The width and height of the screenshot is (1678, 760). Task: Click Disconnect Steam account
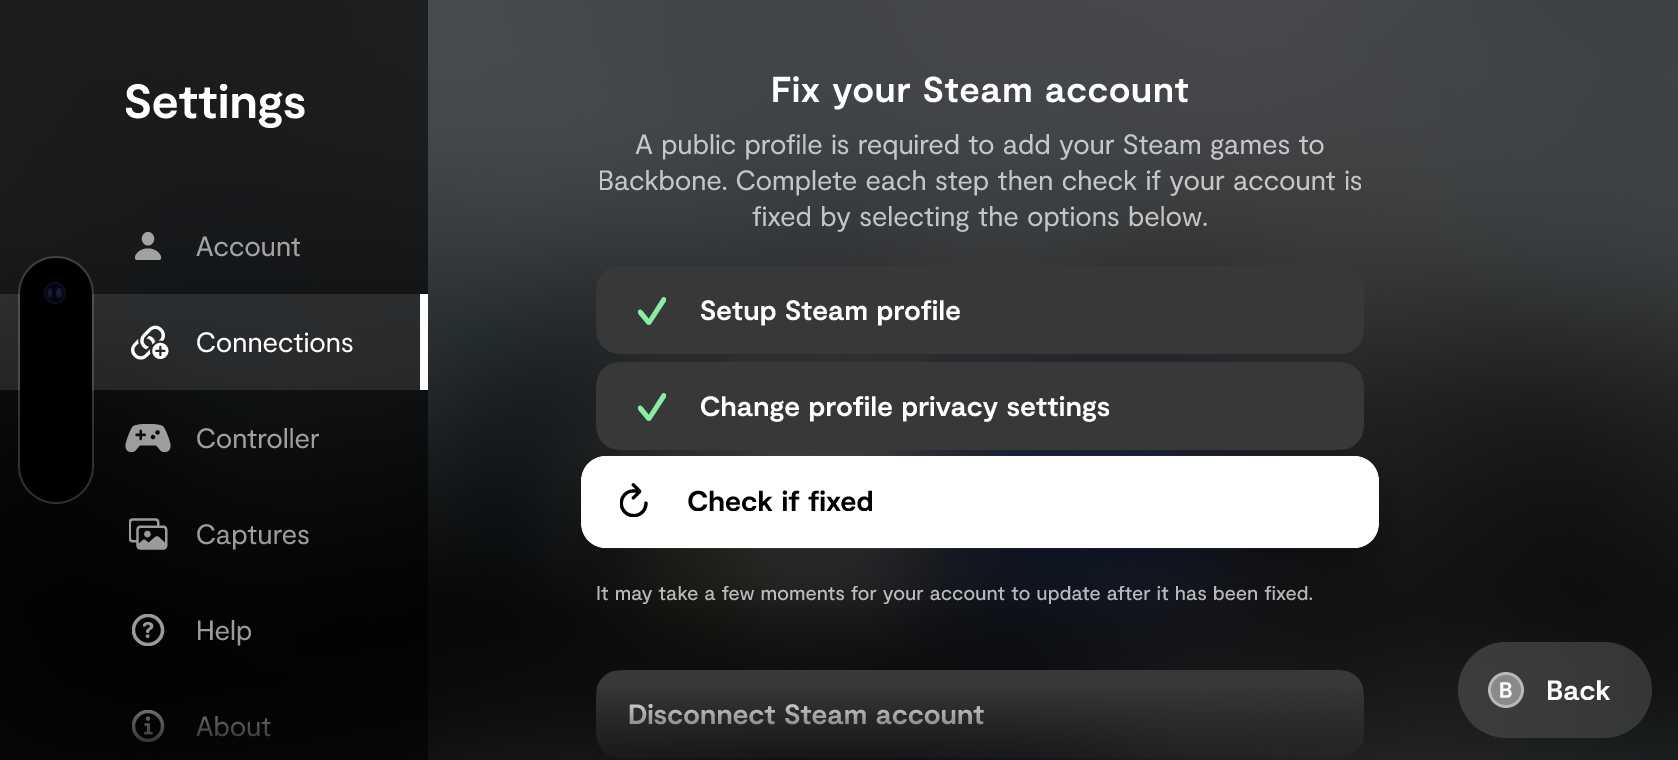point(980,714)
